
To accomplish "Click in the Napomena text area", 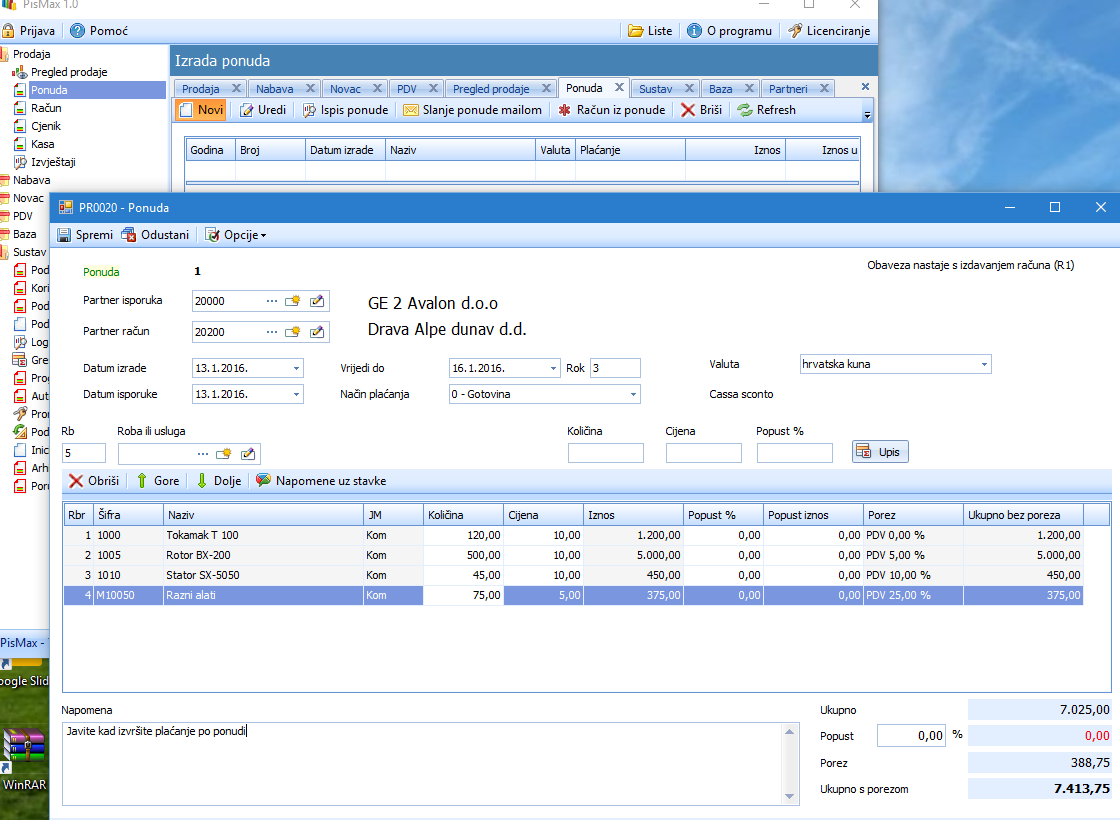I will point(421,764).
